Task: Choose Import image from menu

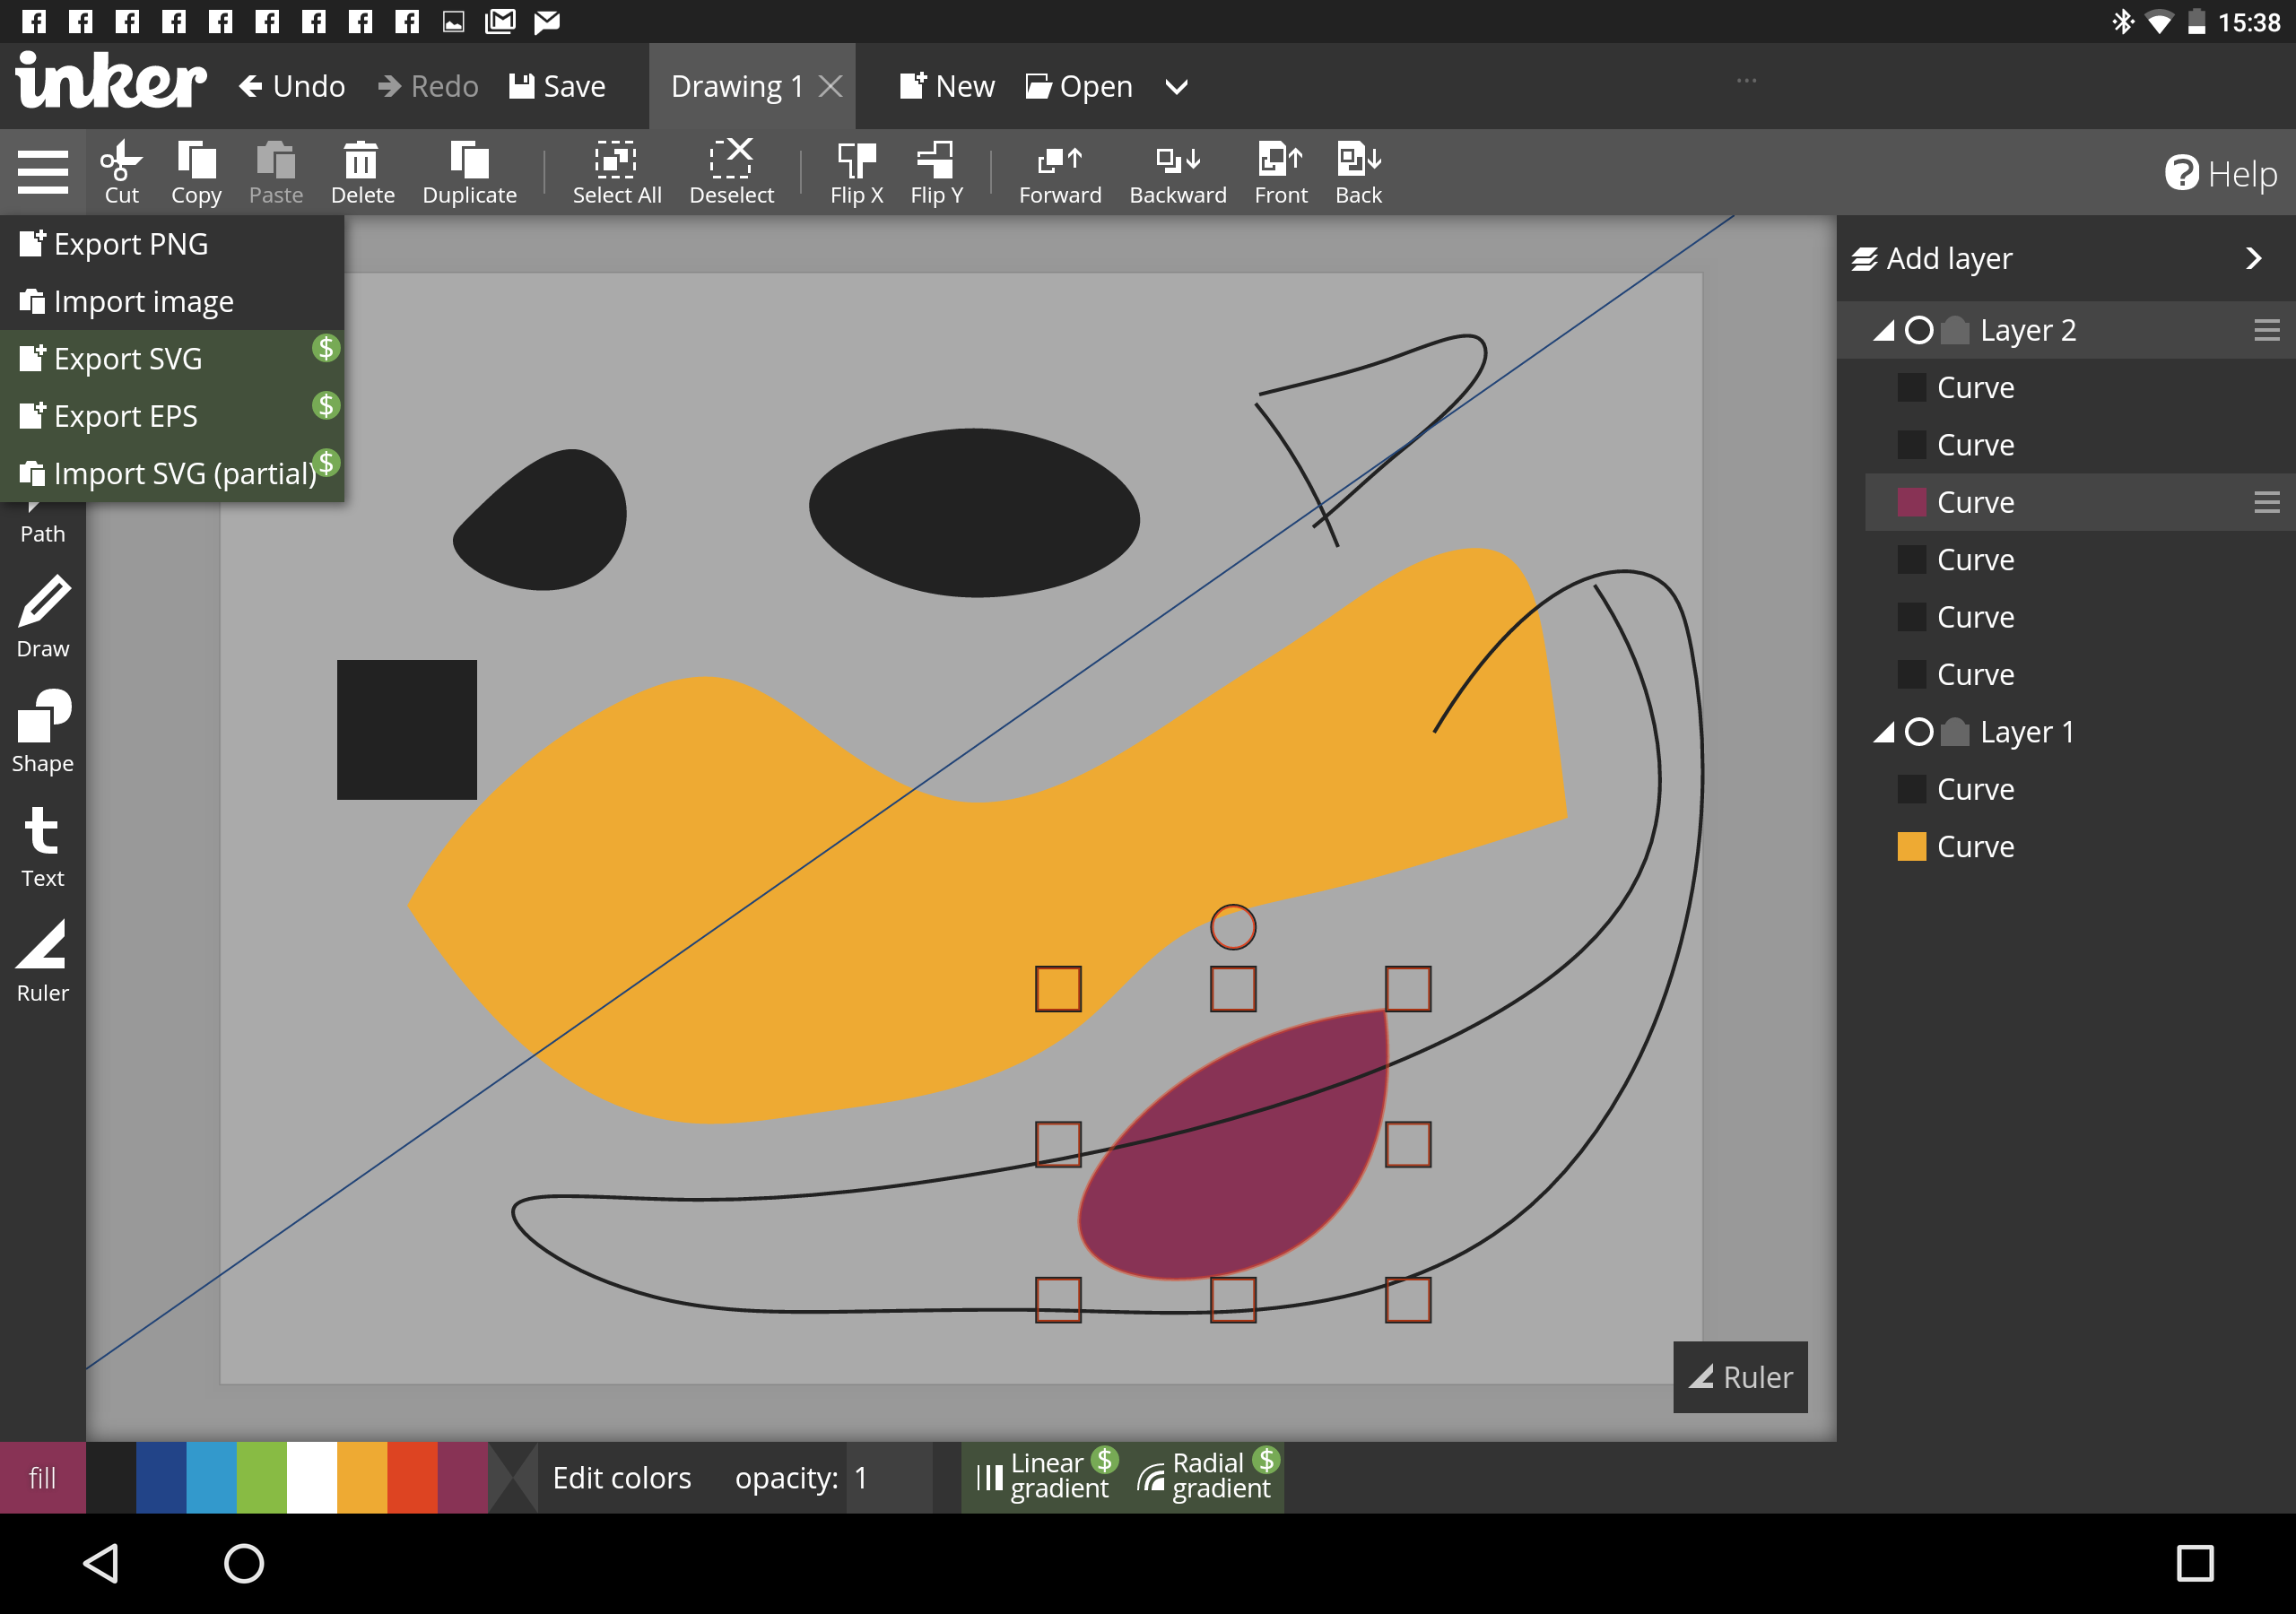Action: [x=172, y=301]
